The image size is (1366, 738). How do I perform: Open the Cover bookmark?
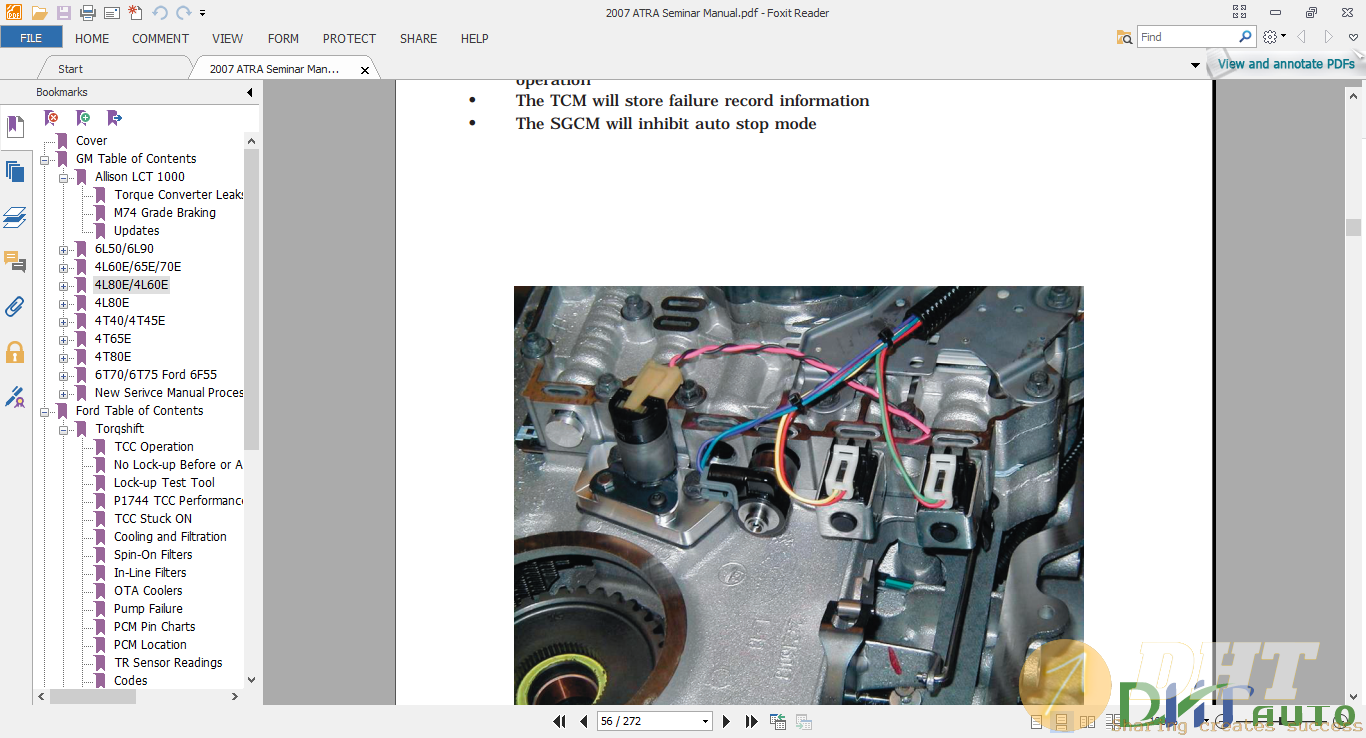91,141
